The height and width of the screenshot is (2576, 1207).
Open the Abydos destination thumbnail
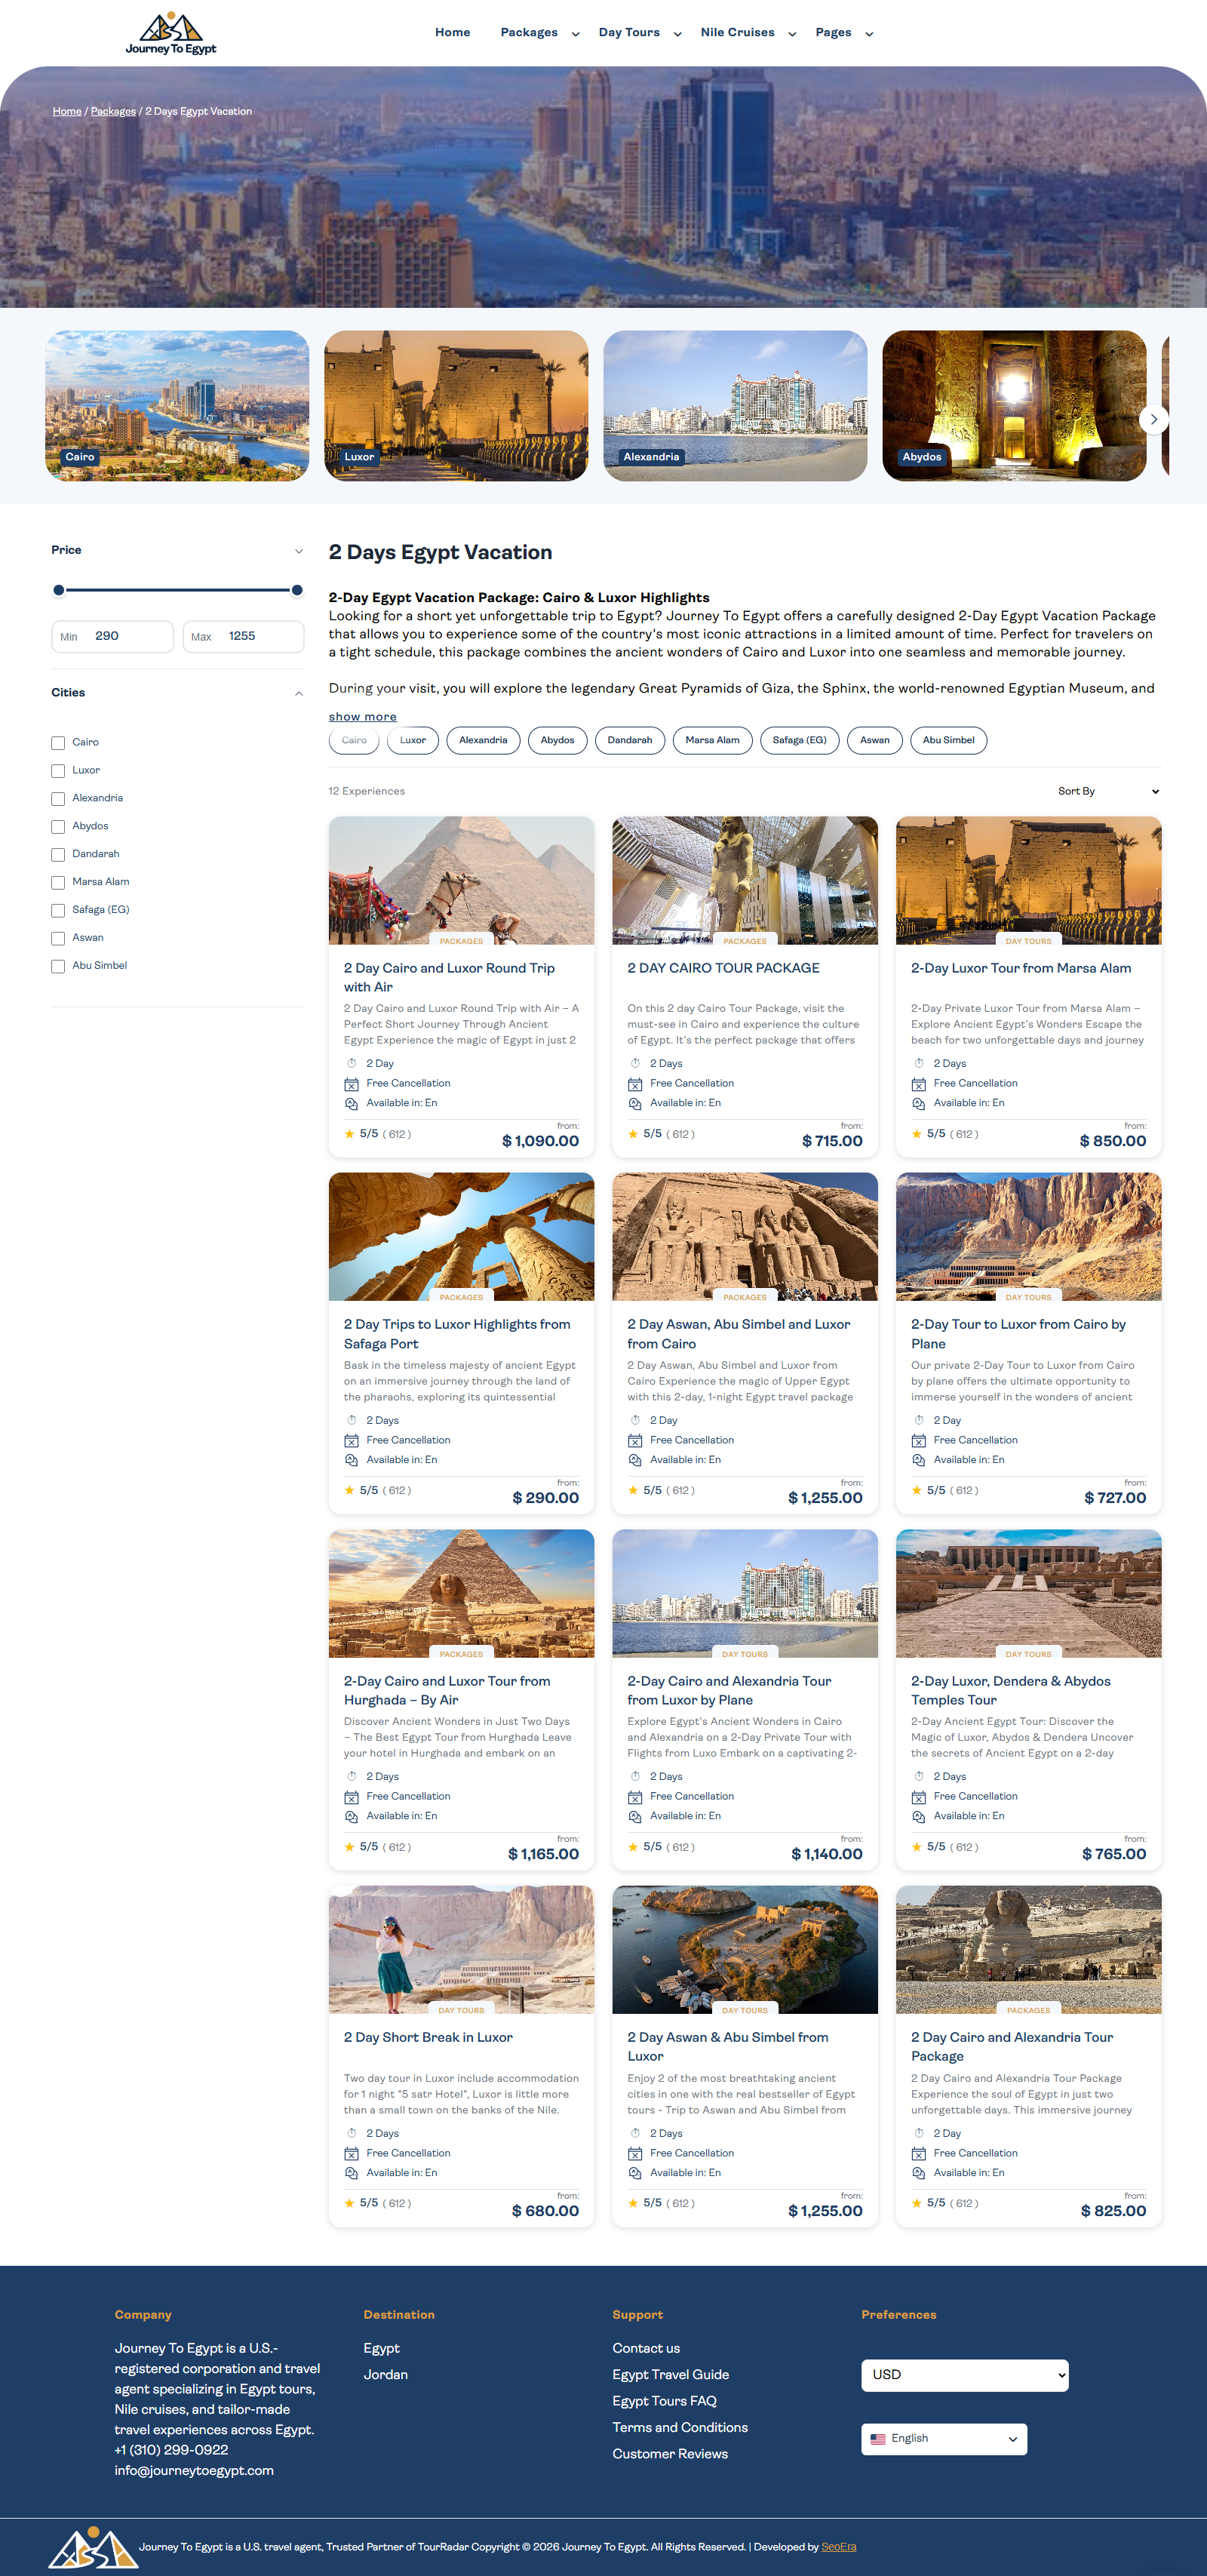(x=1014, y=406)
